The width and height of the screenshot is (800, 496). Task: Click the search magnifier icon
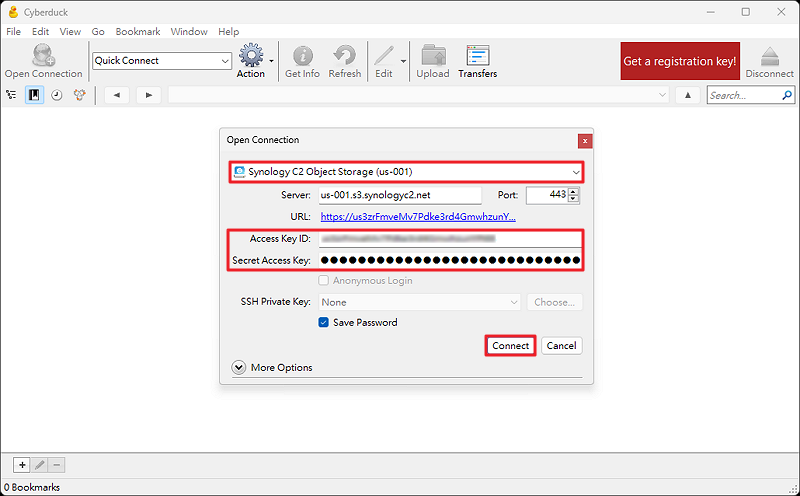[x=787, y=95]
